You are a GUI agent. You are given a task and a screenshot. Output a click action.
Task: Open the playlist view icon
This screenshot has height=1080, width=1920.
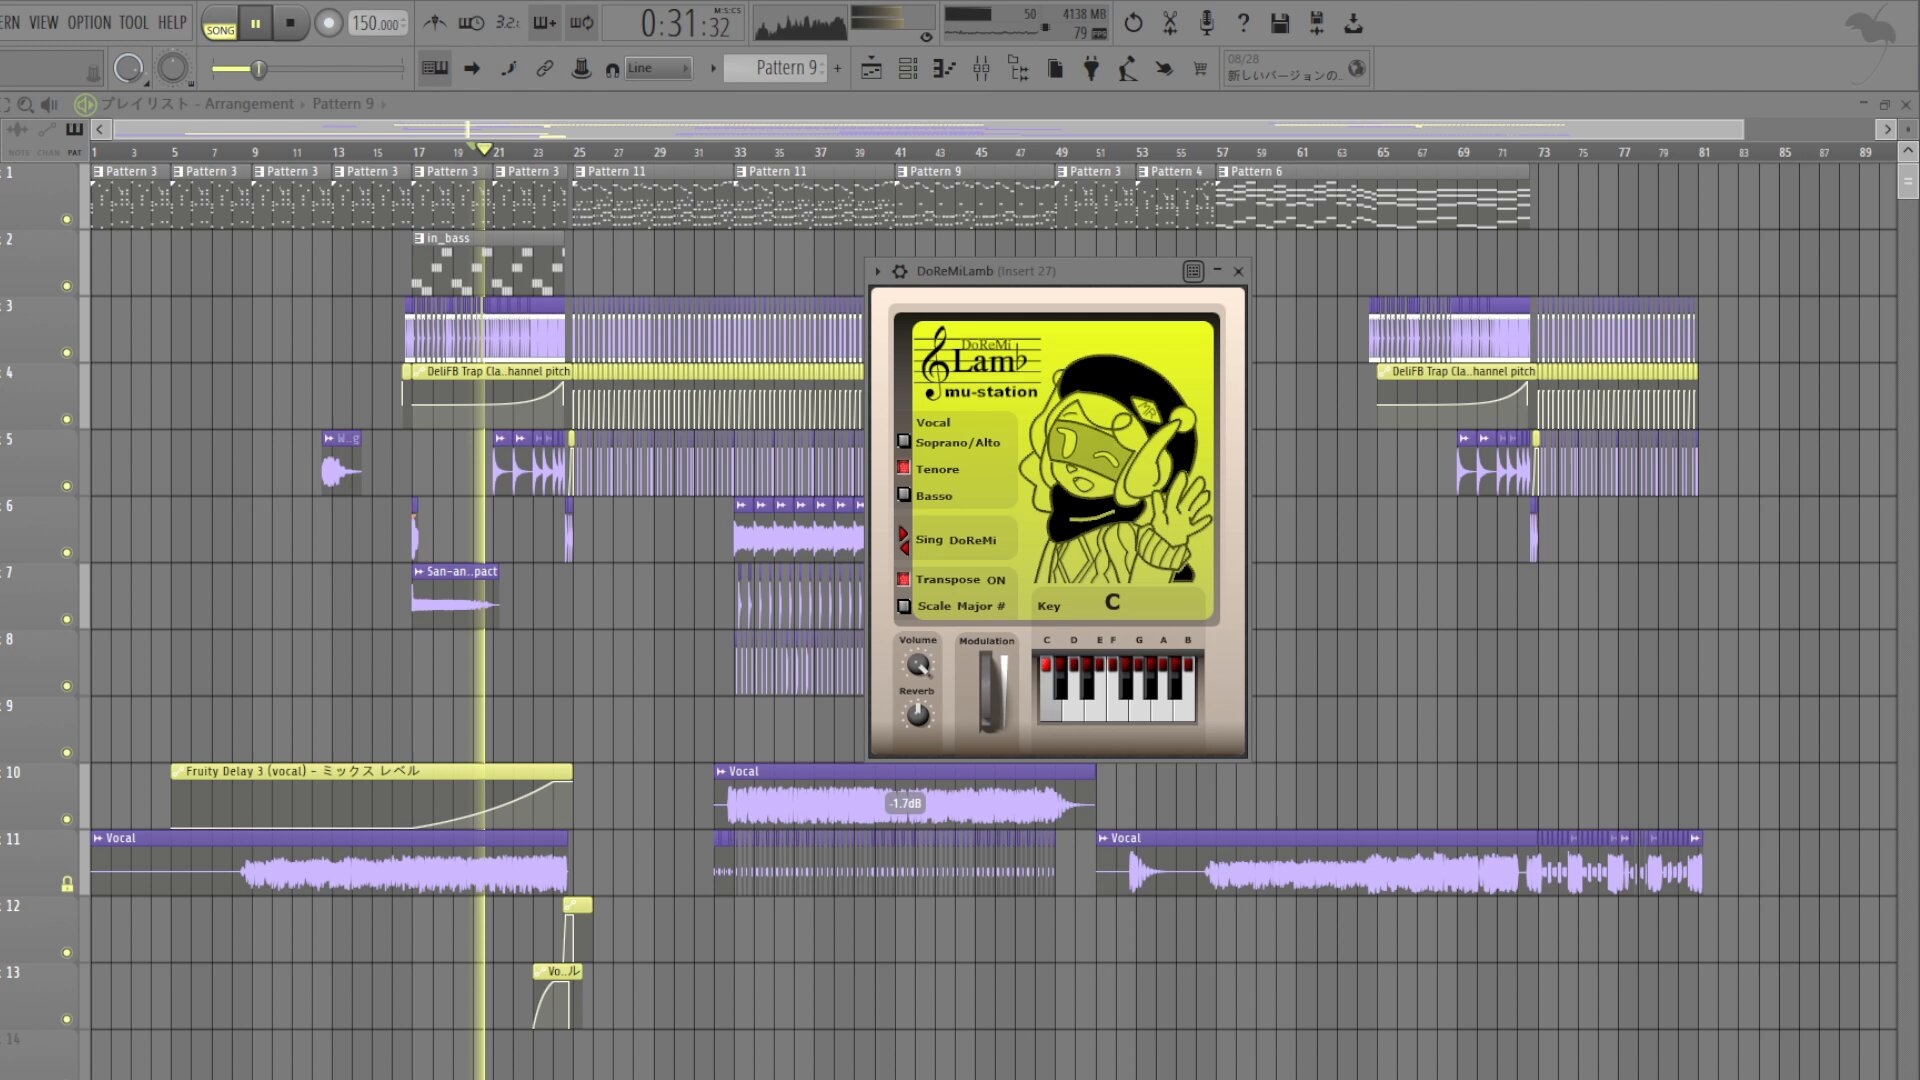pos(871,68)
